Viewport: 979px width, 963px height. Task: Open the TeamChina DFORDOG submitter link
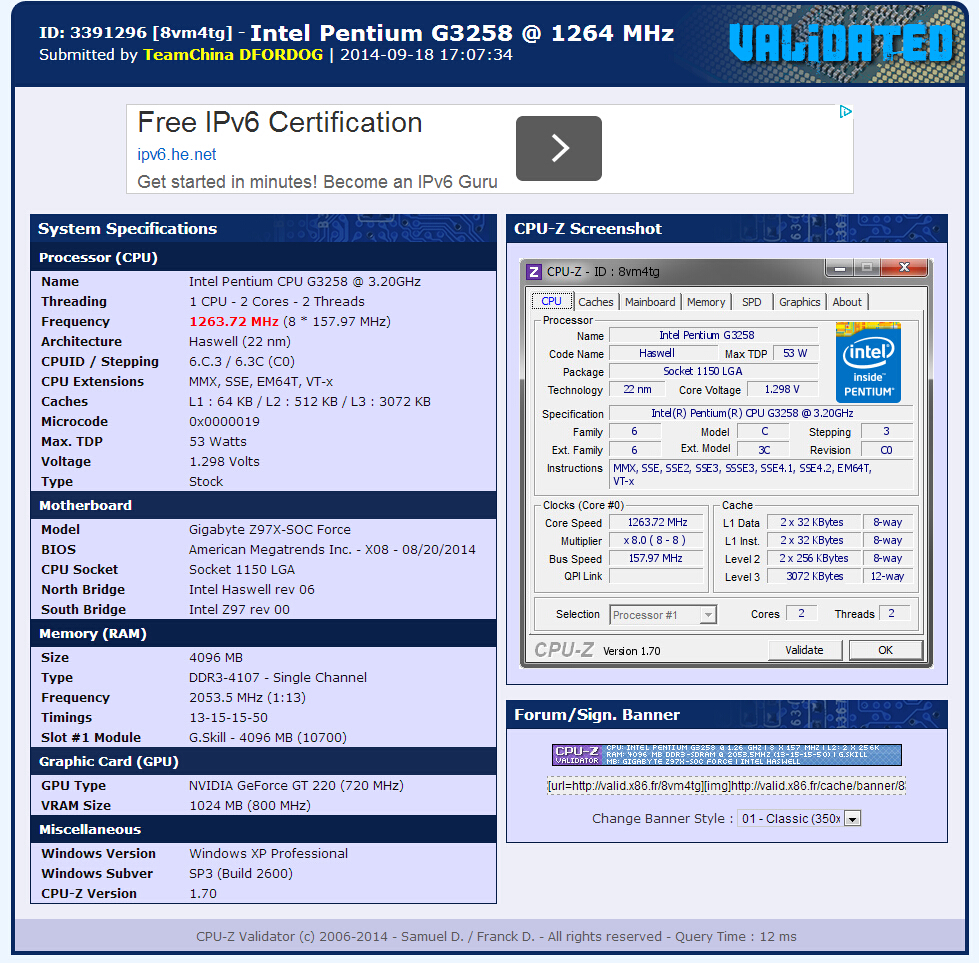click(233, 55)
